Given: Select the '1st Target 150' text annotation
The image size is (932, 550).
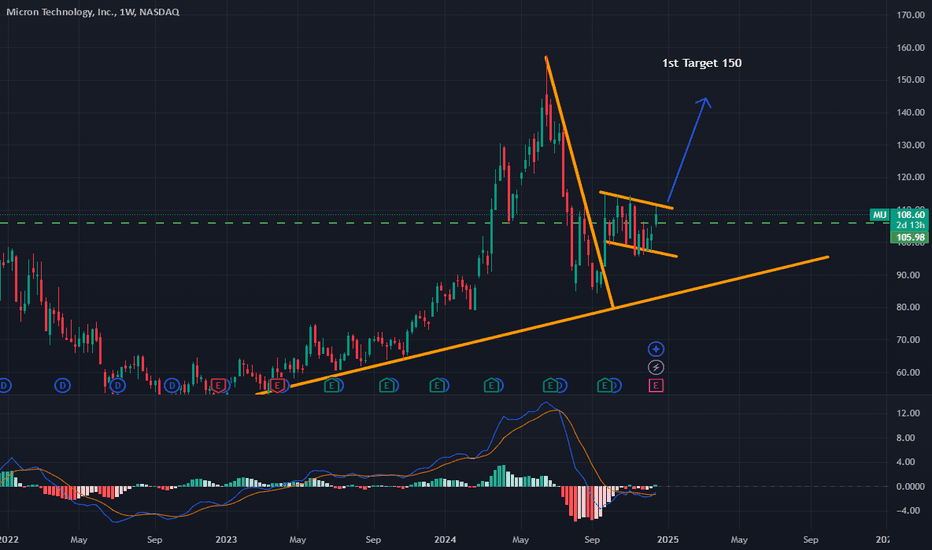Looking at the screenshot, I should [701, 63].
